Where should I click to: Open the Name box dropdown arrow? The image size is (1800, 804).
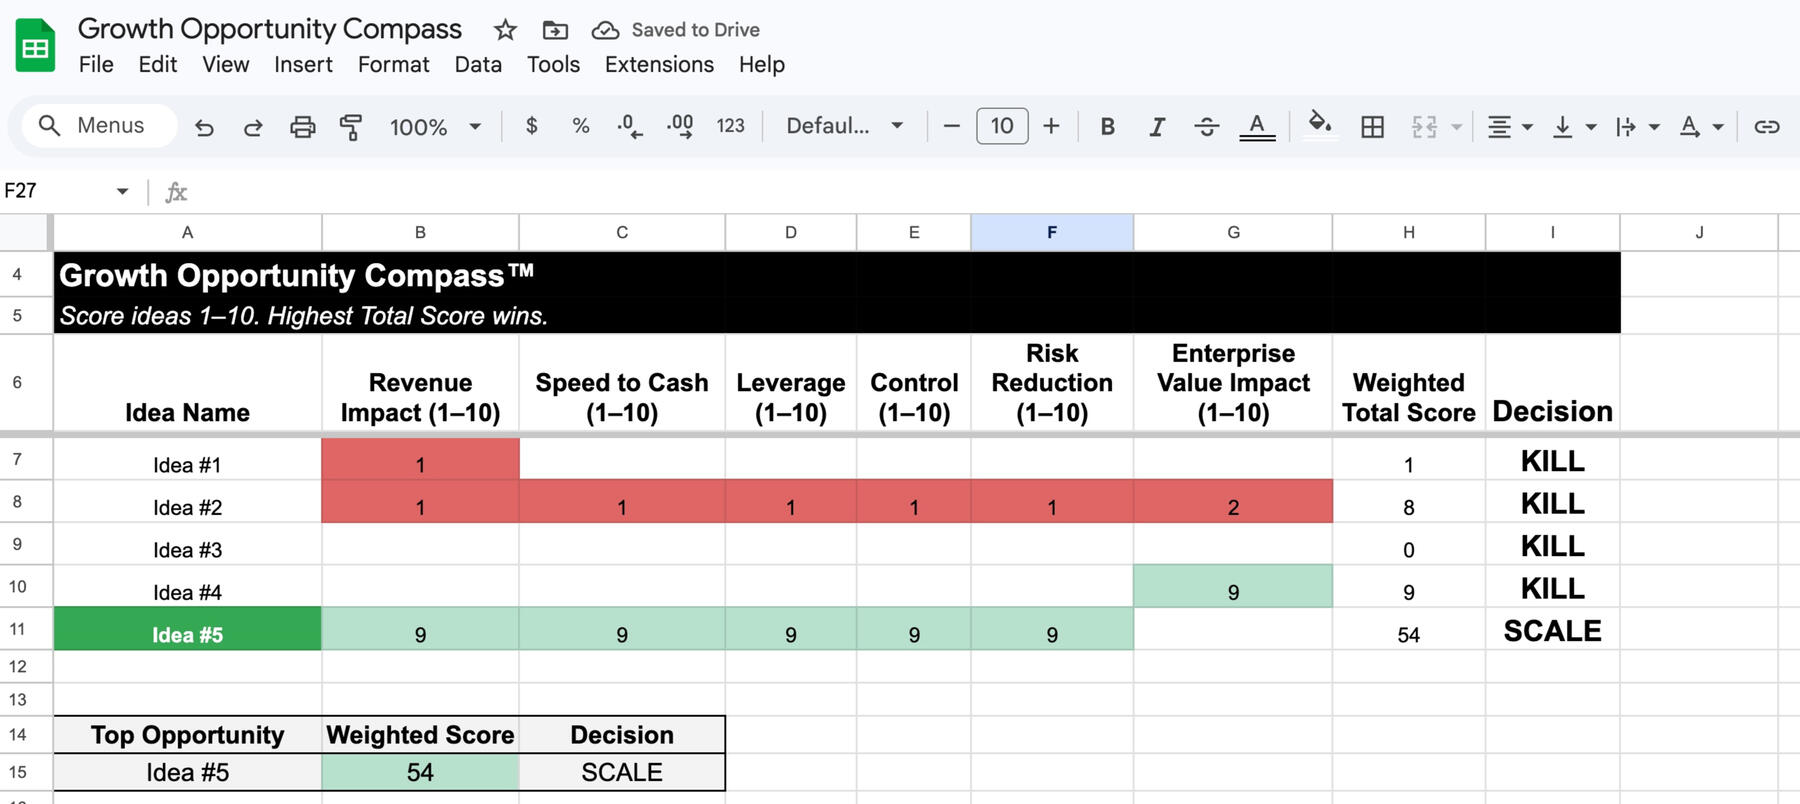(x=122, y=191)
